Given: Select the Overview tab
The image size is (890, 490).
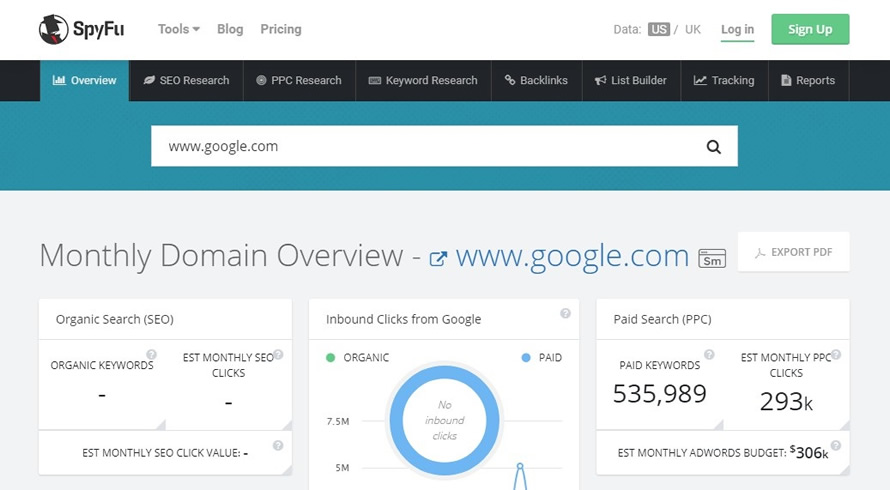Looking at the screenshot, I should 85,81.
